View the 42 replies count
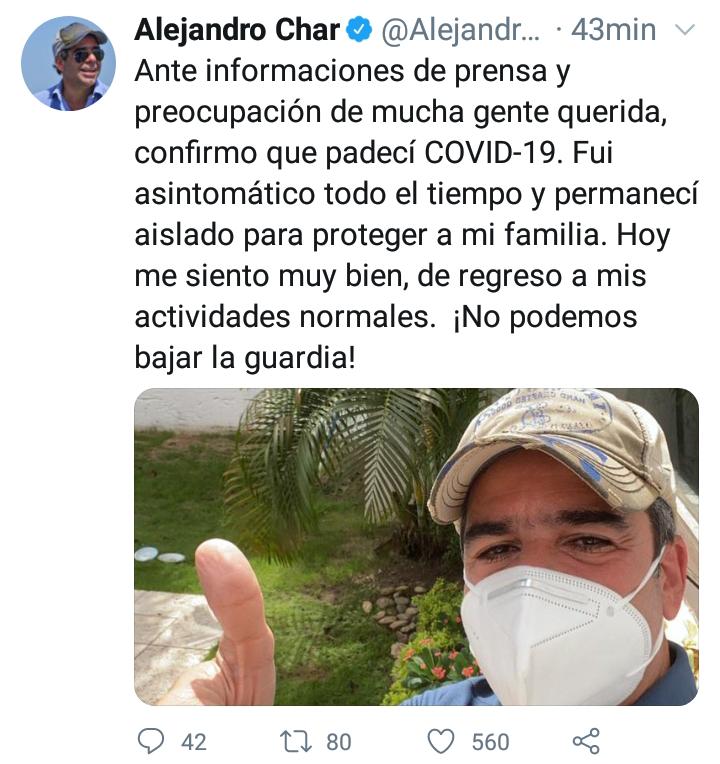The width and height of the screenshot is (720, 764). point(194,742)
